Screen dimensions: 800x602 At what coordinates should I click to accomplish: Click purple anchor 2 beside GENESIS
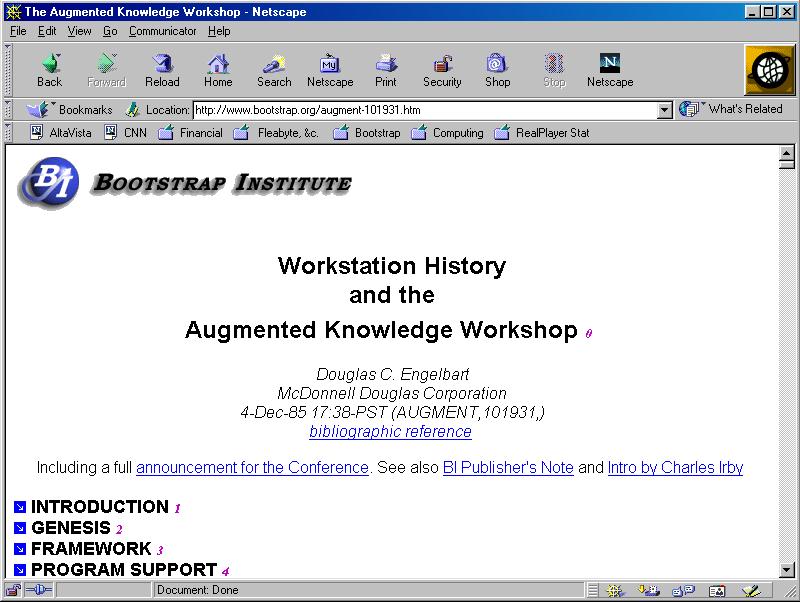tap(119, 530)
